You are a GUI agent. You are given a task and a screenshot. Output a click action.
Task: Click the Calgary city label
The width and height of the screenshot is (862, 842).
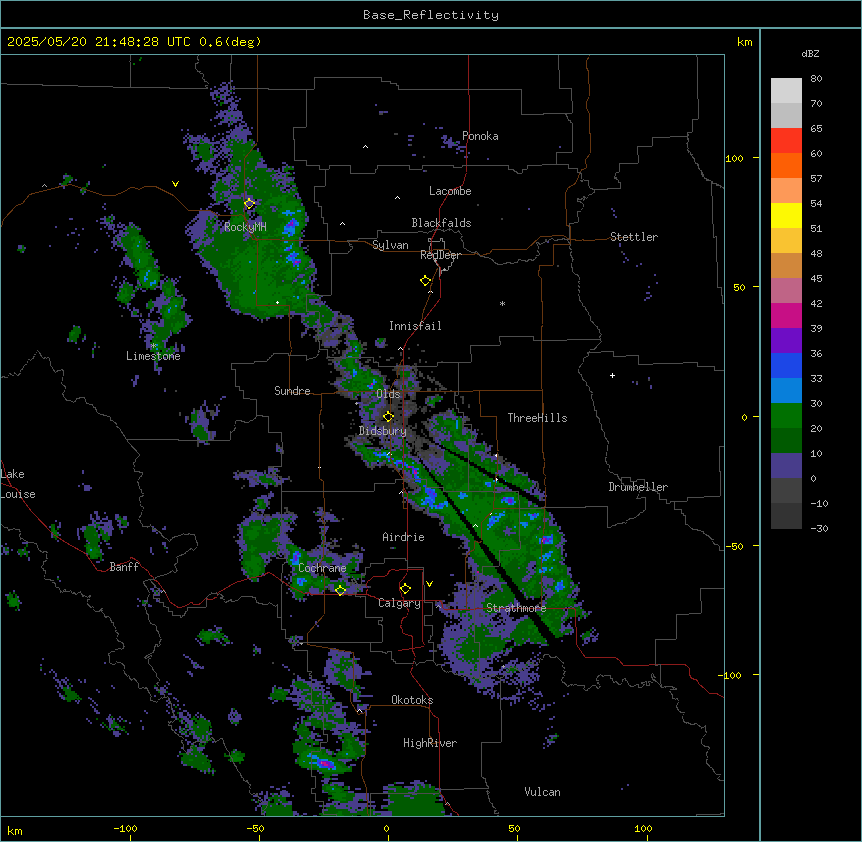(399, 603)
